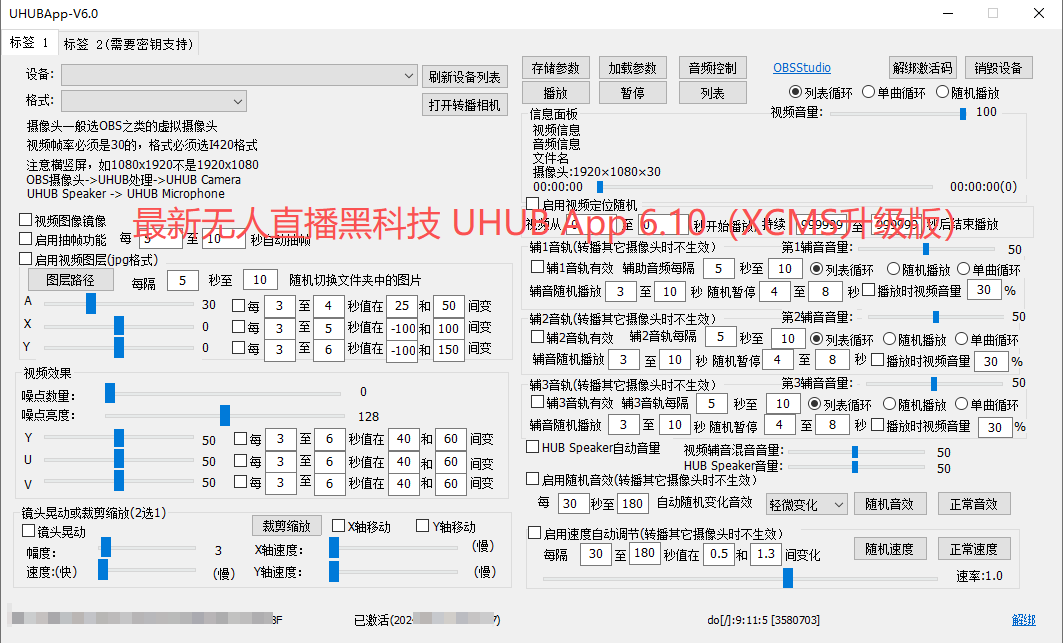1063x643 pixels.
Task: Start playback with the 播放 button
Action: pyautogui.click(x=556, y=92)
